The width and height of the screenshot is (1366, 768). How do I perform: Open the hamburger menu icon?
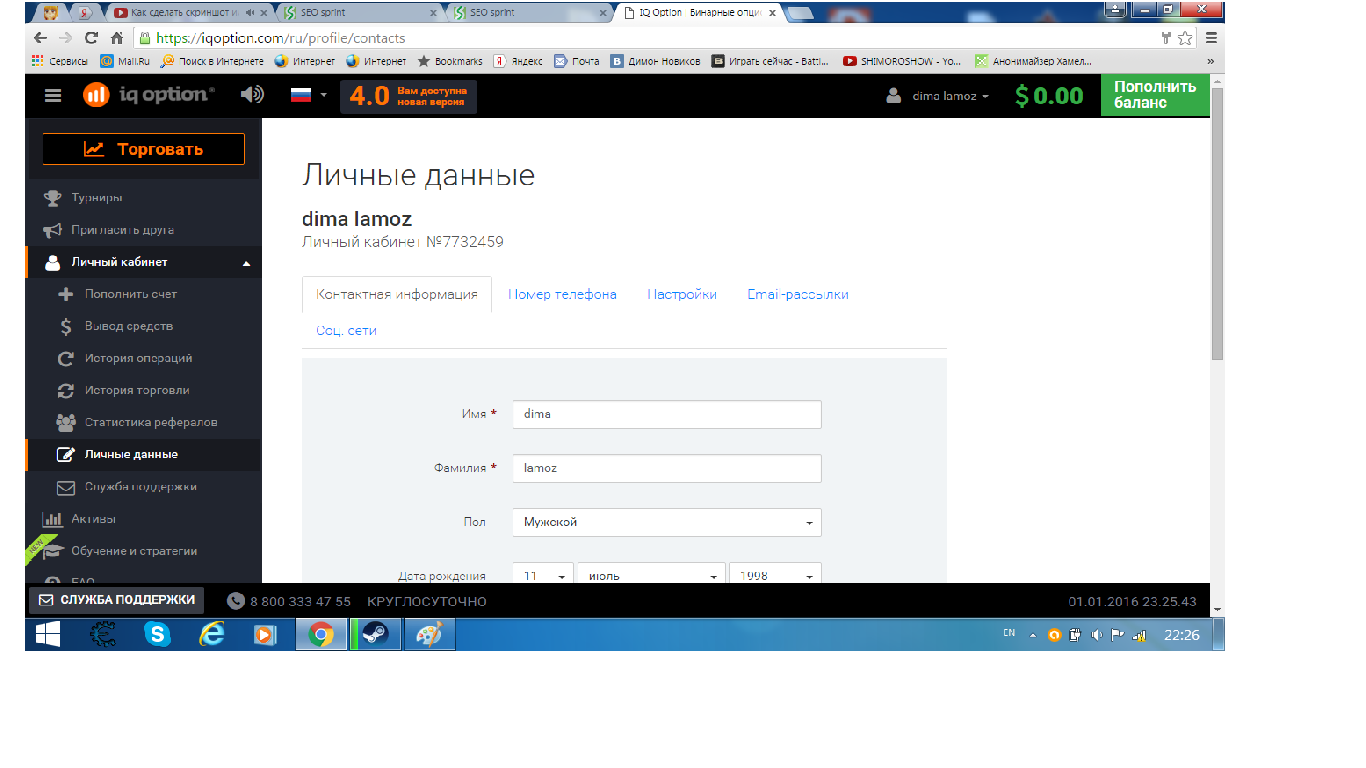53,96
